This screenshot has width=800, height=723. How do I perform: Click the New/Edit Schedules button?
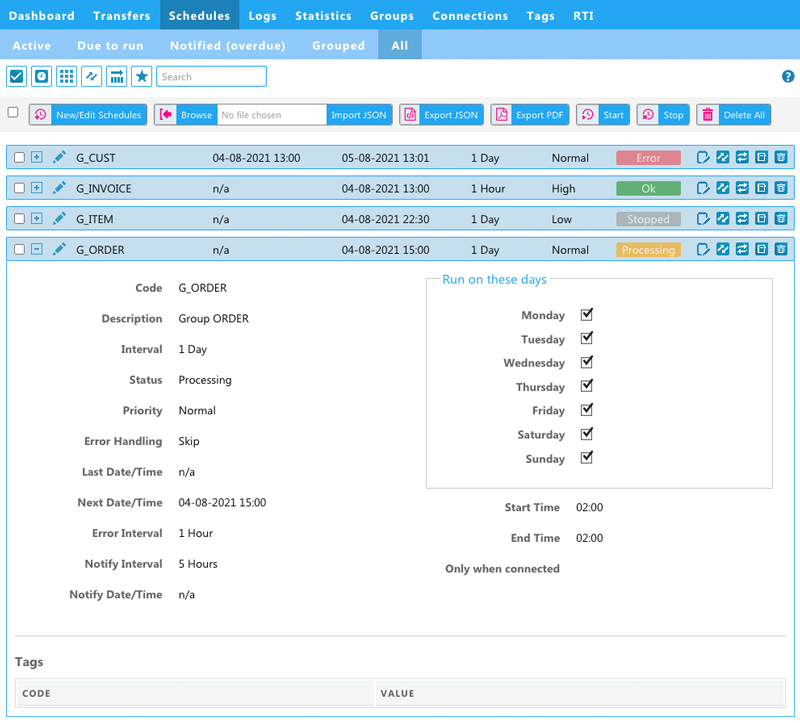click(x=88, y=114)
